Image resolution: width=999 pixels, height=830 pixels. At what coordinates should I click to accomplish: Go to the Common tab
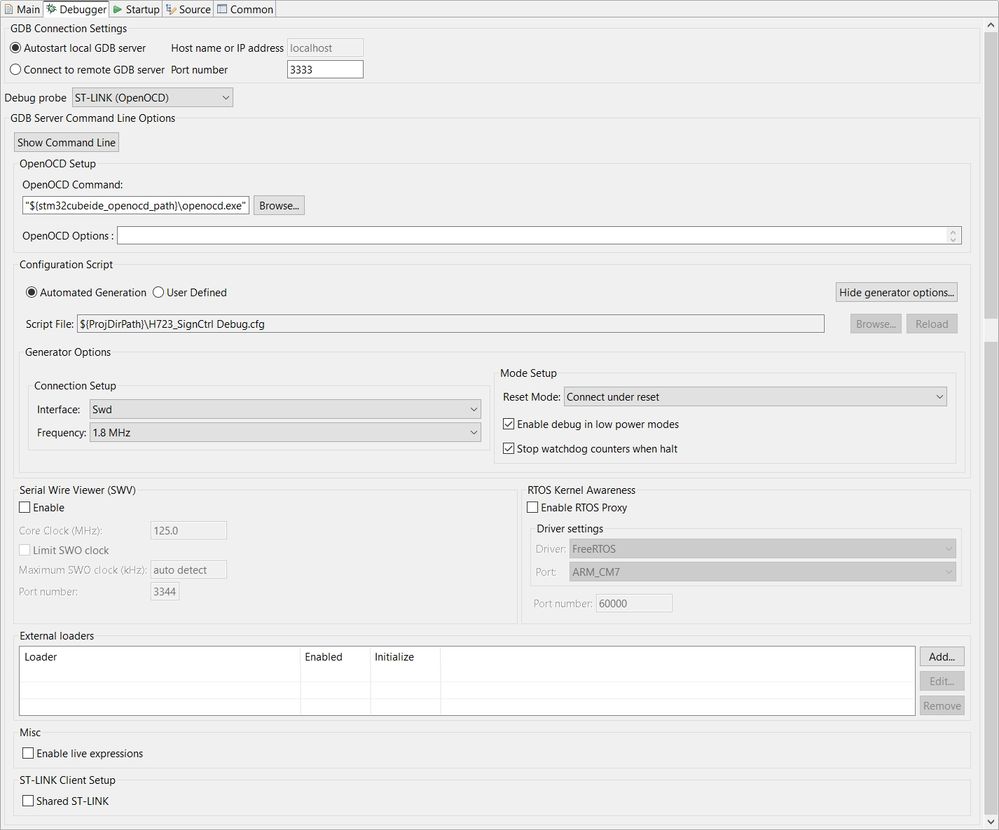point(245,9)
